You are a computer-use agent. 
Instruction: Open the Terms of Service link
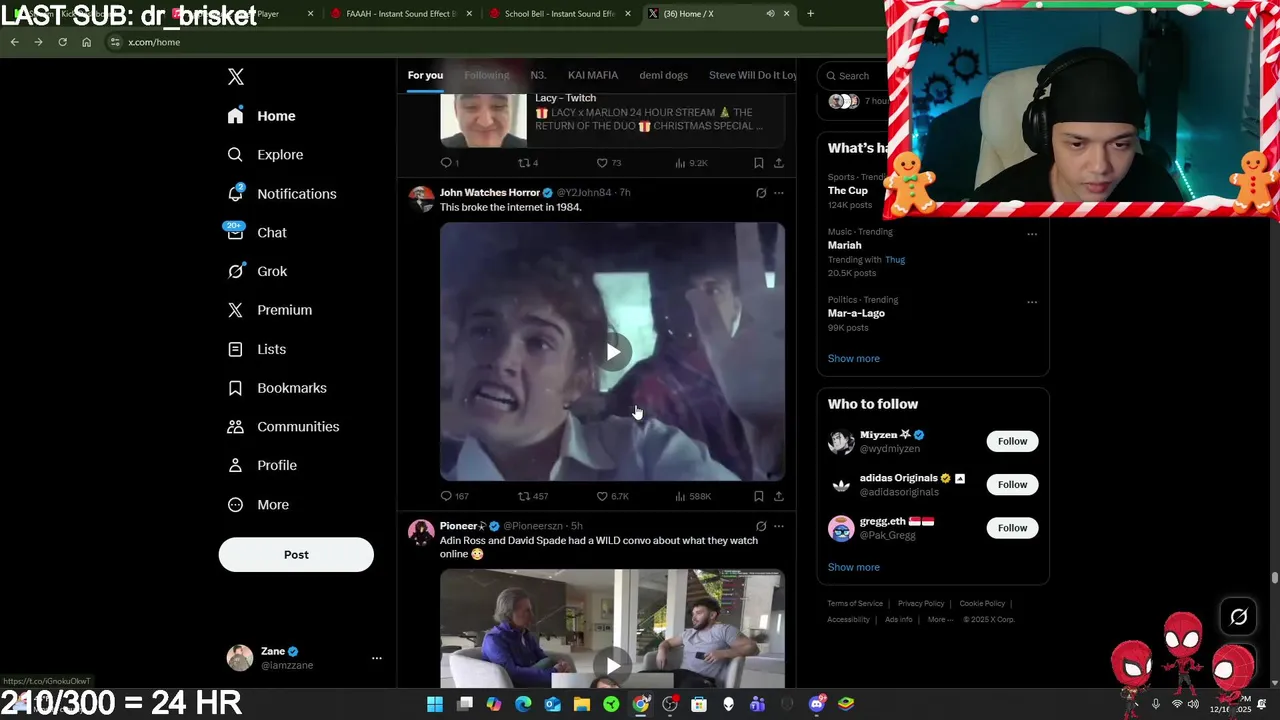pos(855,604)
